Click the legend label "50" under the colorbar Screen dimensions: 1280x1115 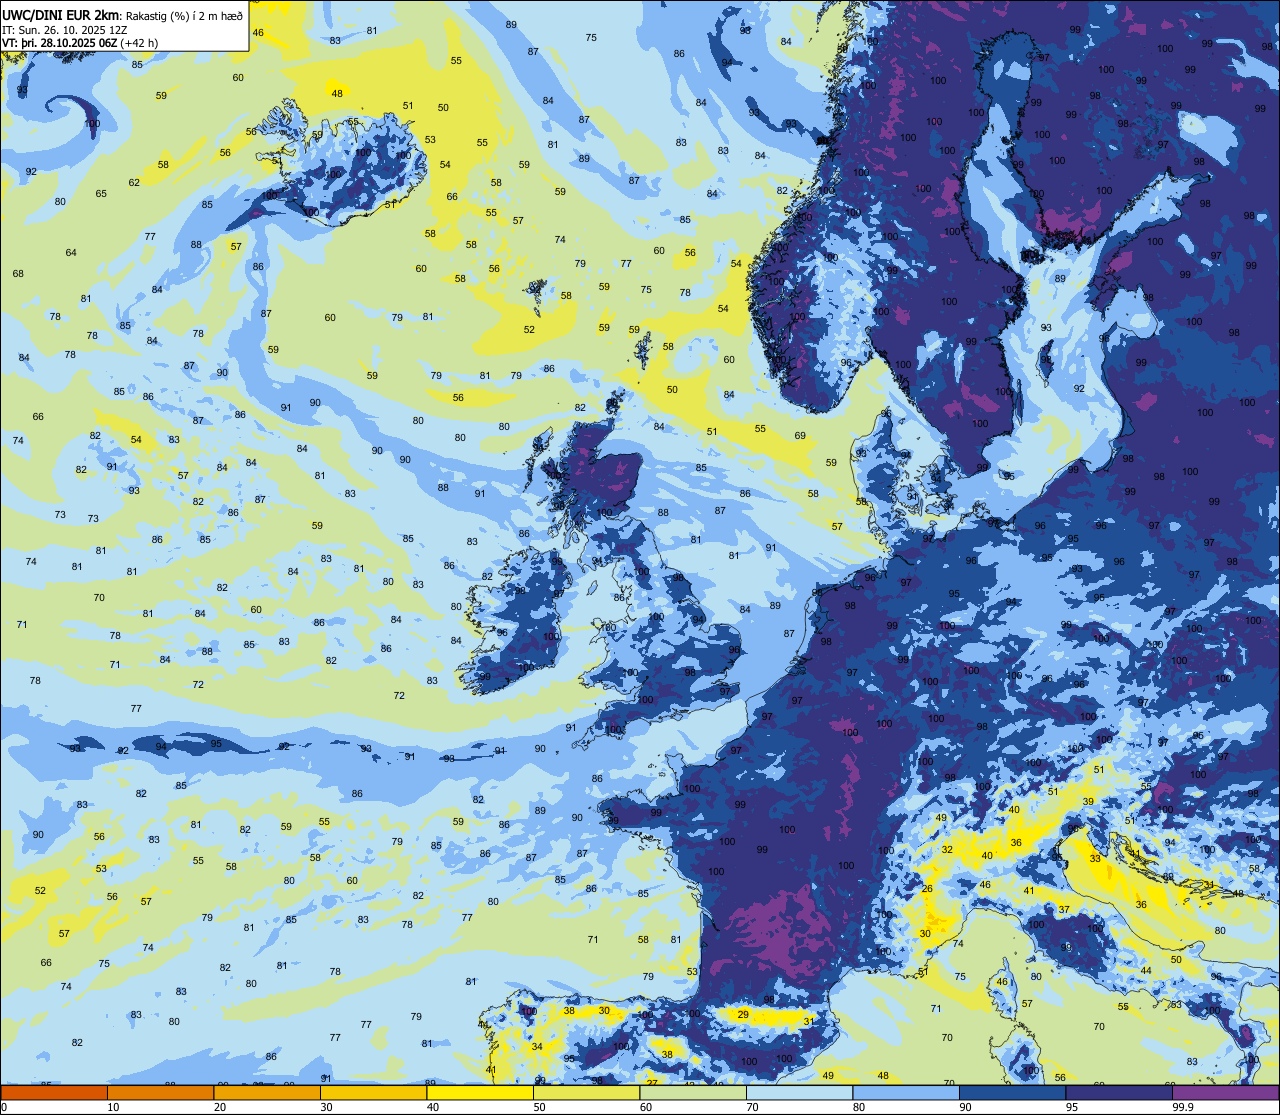539,1106
